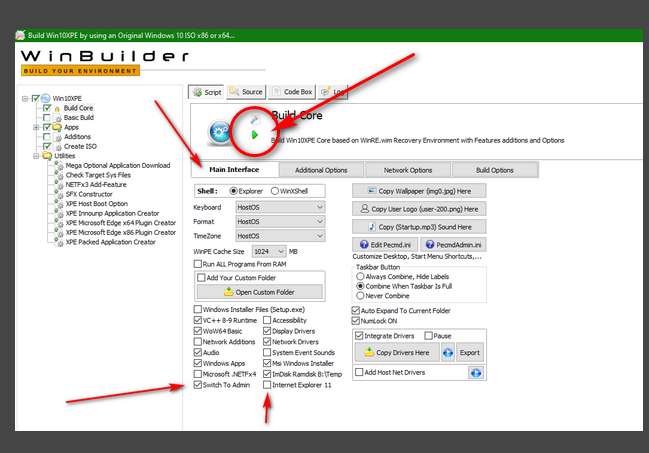Click the script icon beside XPE Innounp Application Creator

point(58,213)
